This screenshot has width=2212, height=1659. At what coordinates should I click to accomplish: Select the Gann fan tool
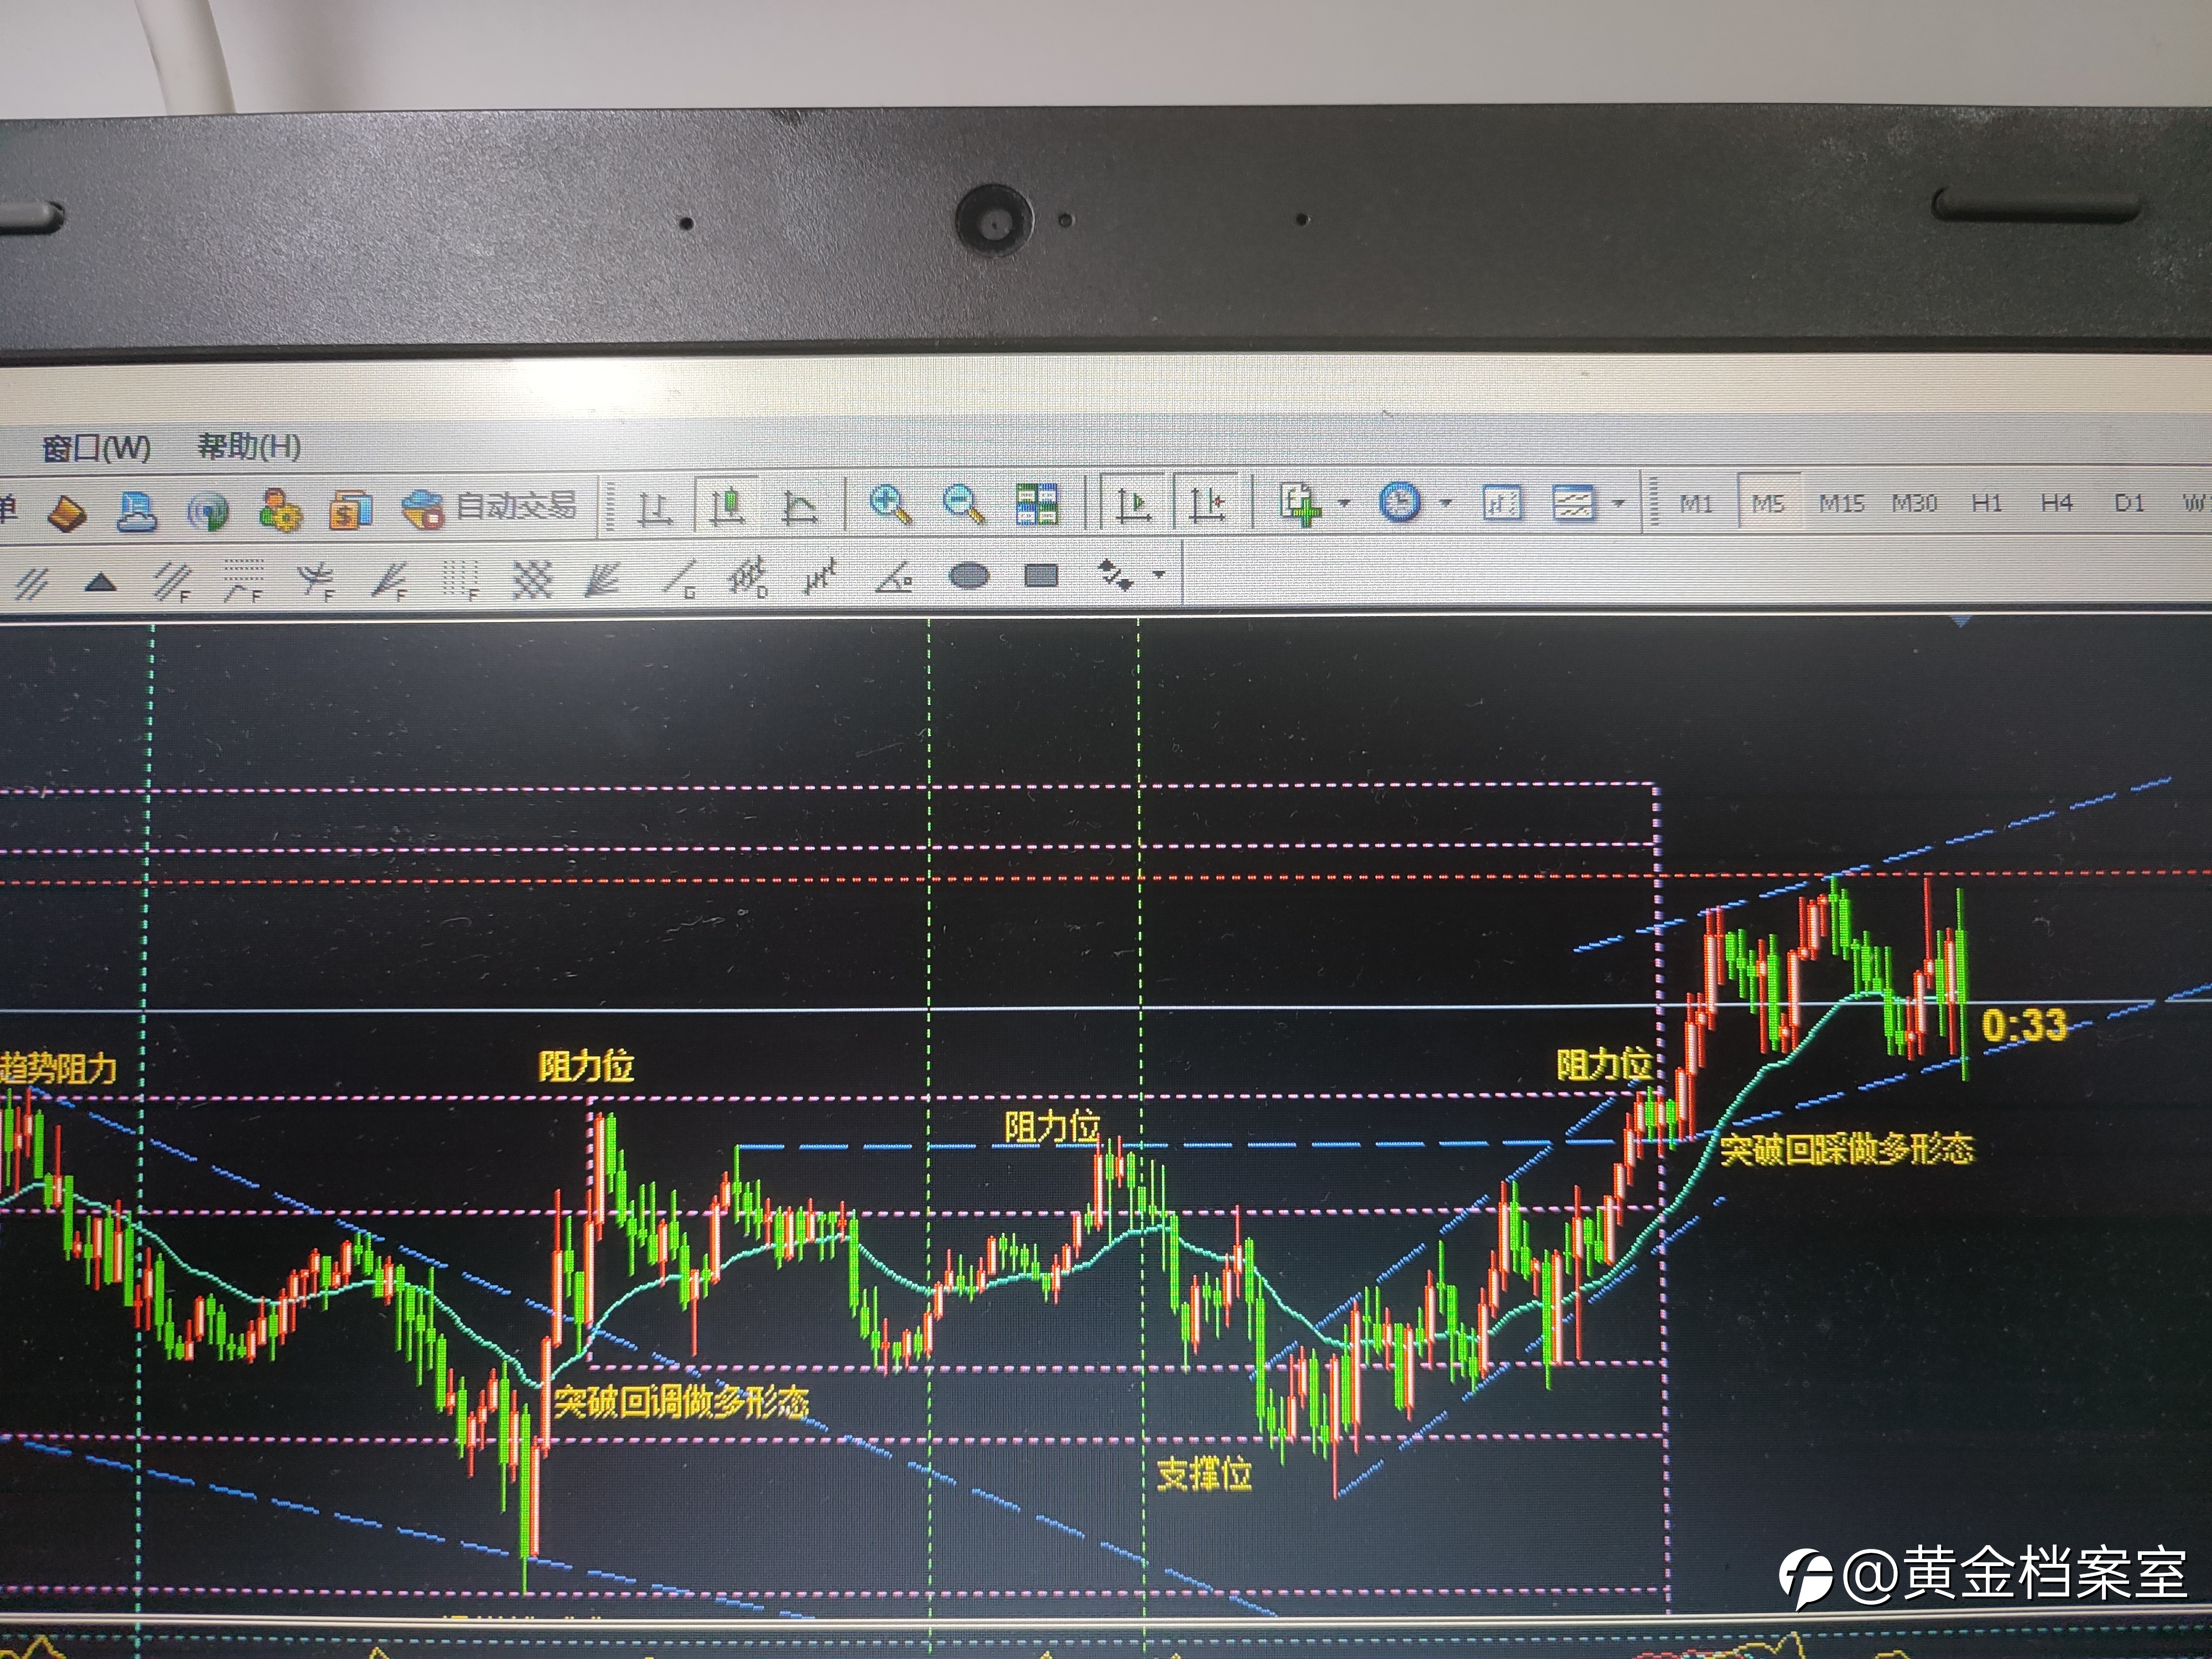602,579
